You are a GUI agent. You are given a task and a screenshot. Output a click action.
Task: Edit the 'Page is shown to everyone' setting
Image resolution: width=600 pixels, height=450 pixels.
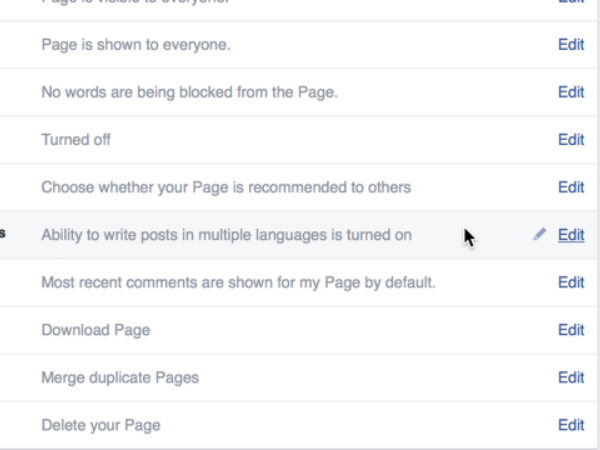571,45
